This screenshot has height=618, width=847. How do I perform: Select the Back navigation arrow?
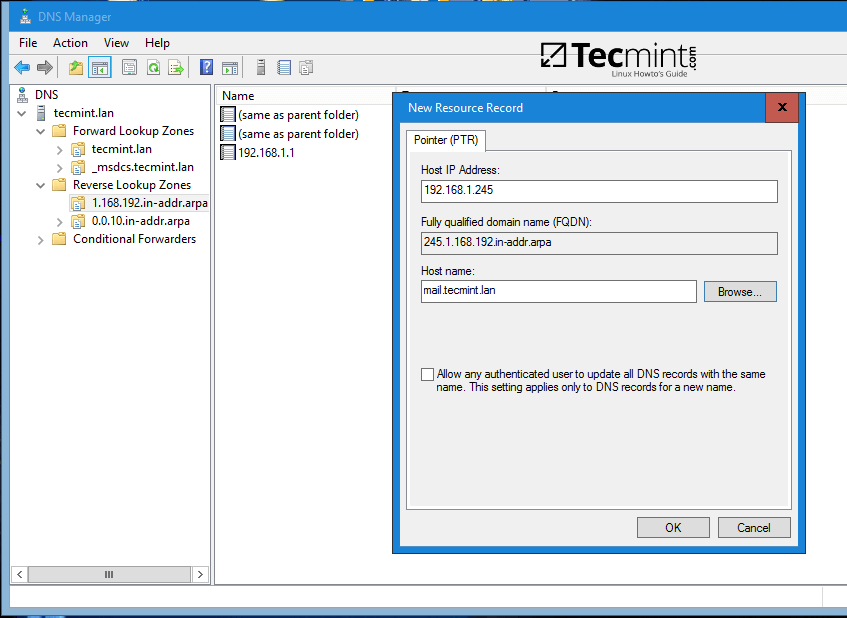tap(22, 67)
